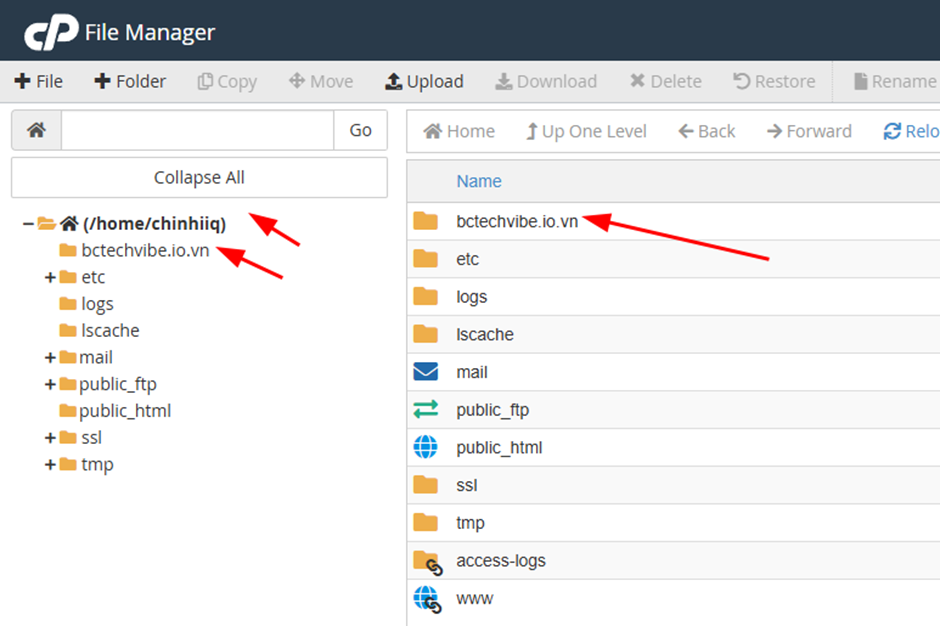Click the home icon beside the search box
The width and height of the screenshot is (940, 626).
(x=35, y=130)
